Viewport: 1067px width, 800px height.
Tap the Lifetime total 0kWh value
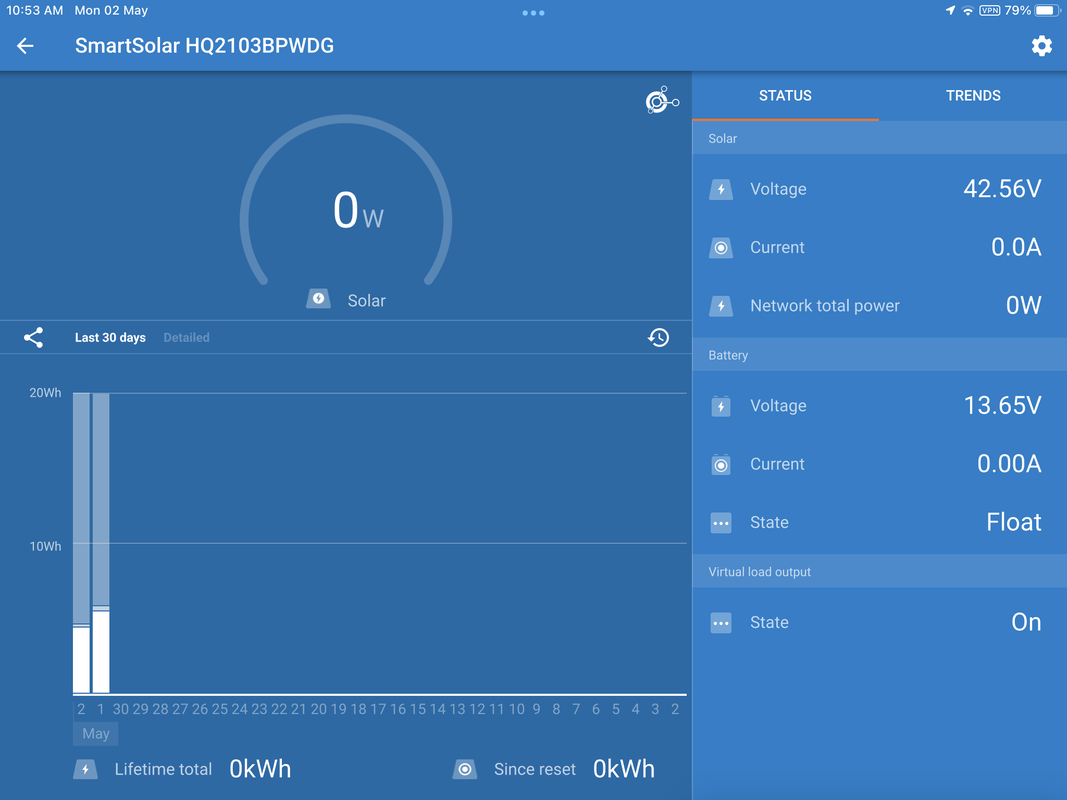click(x=260, y=769)
